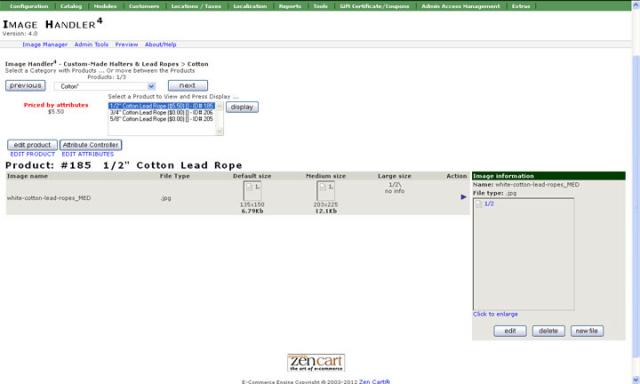Select the 5/8" Cotton Lead Rope list entry

click(162, 119)
